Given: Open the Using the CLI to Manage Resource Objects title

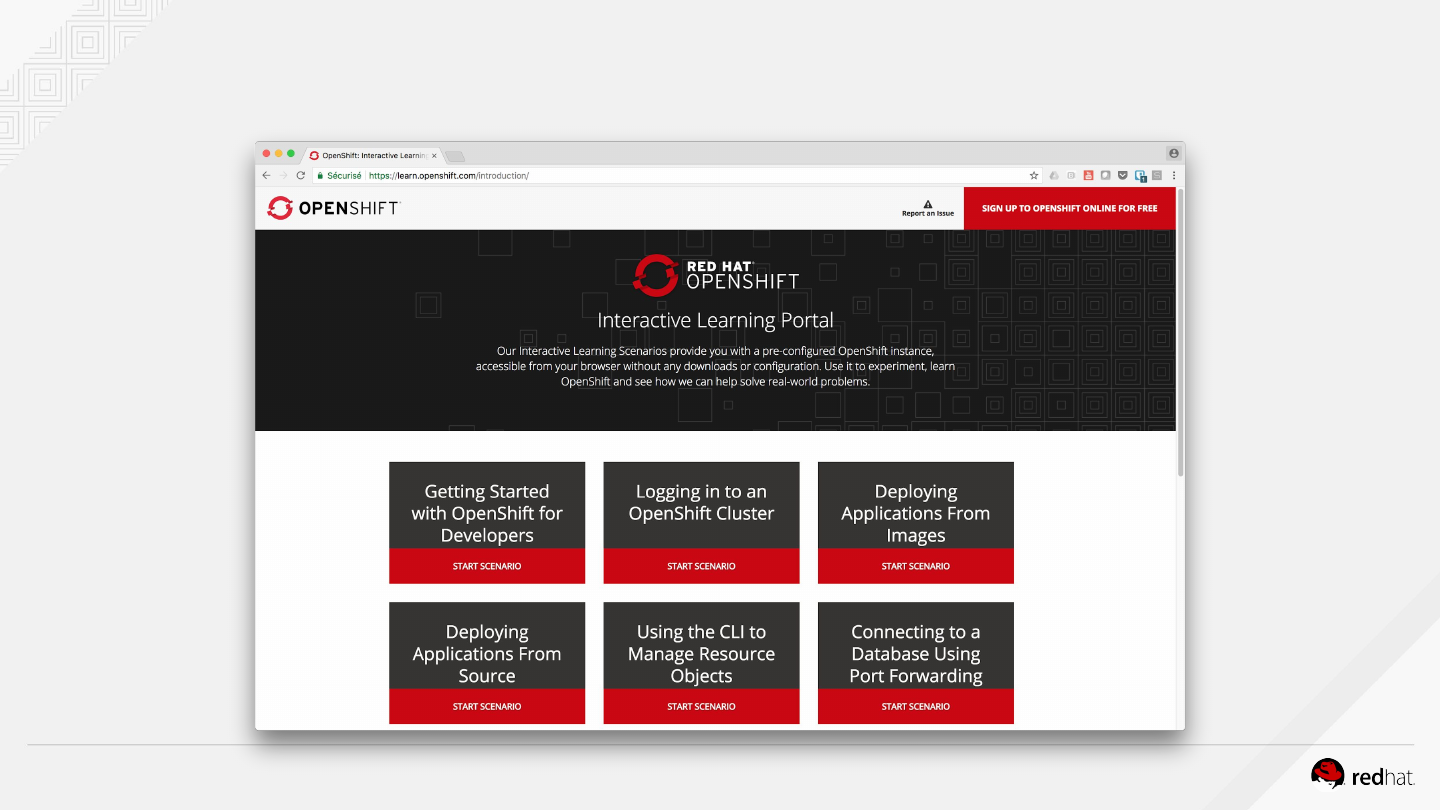Looking at the screenshot, I should tap(701, 654).
